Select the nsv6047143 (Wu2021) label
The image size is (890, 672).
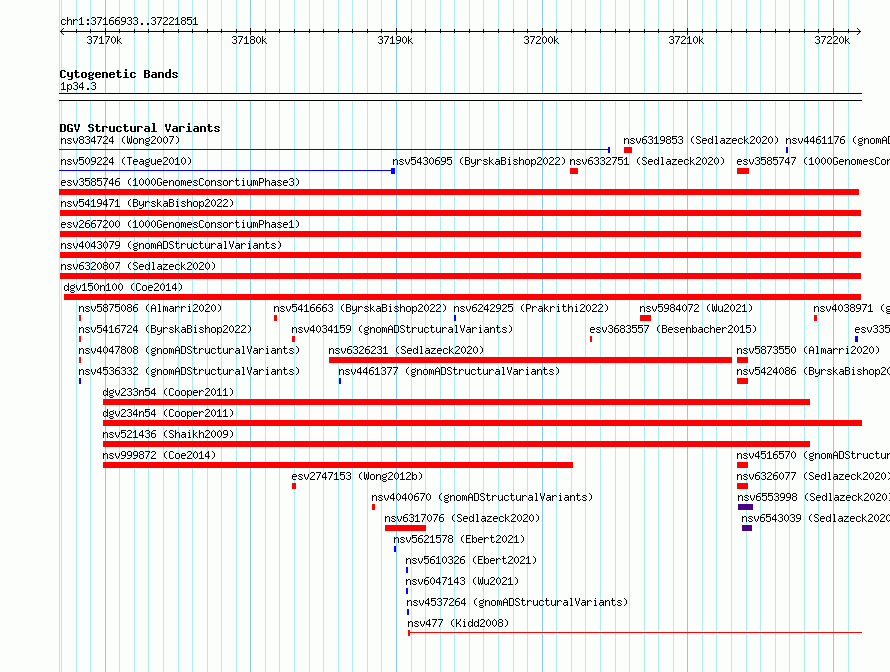pos(462,581)
